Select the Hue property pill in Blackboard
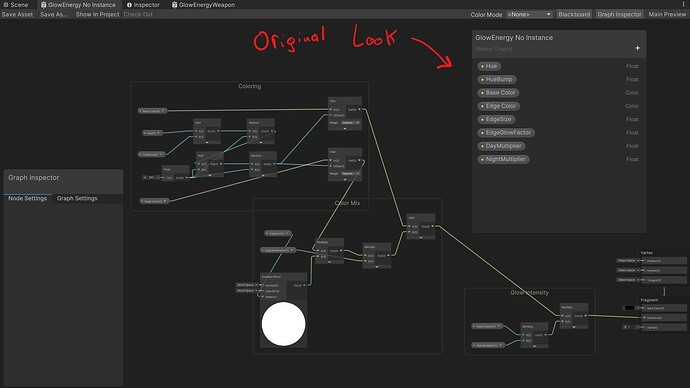Viewport: 690px width, 388px height. coord(489,66)
